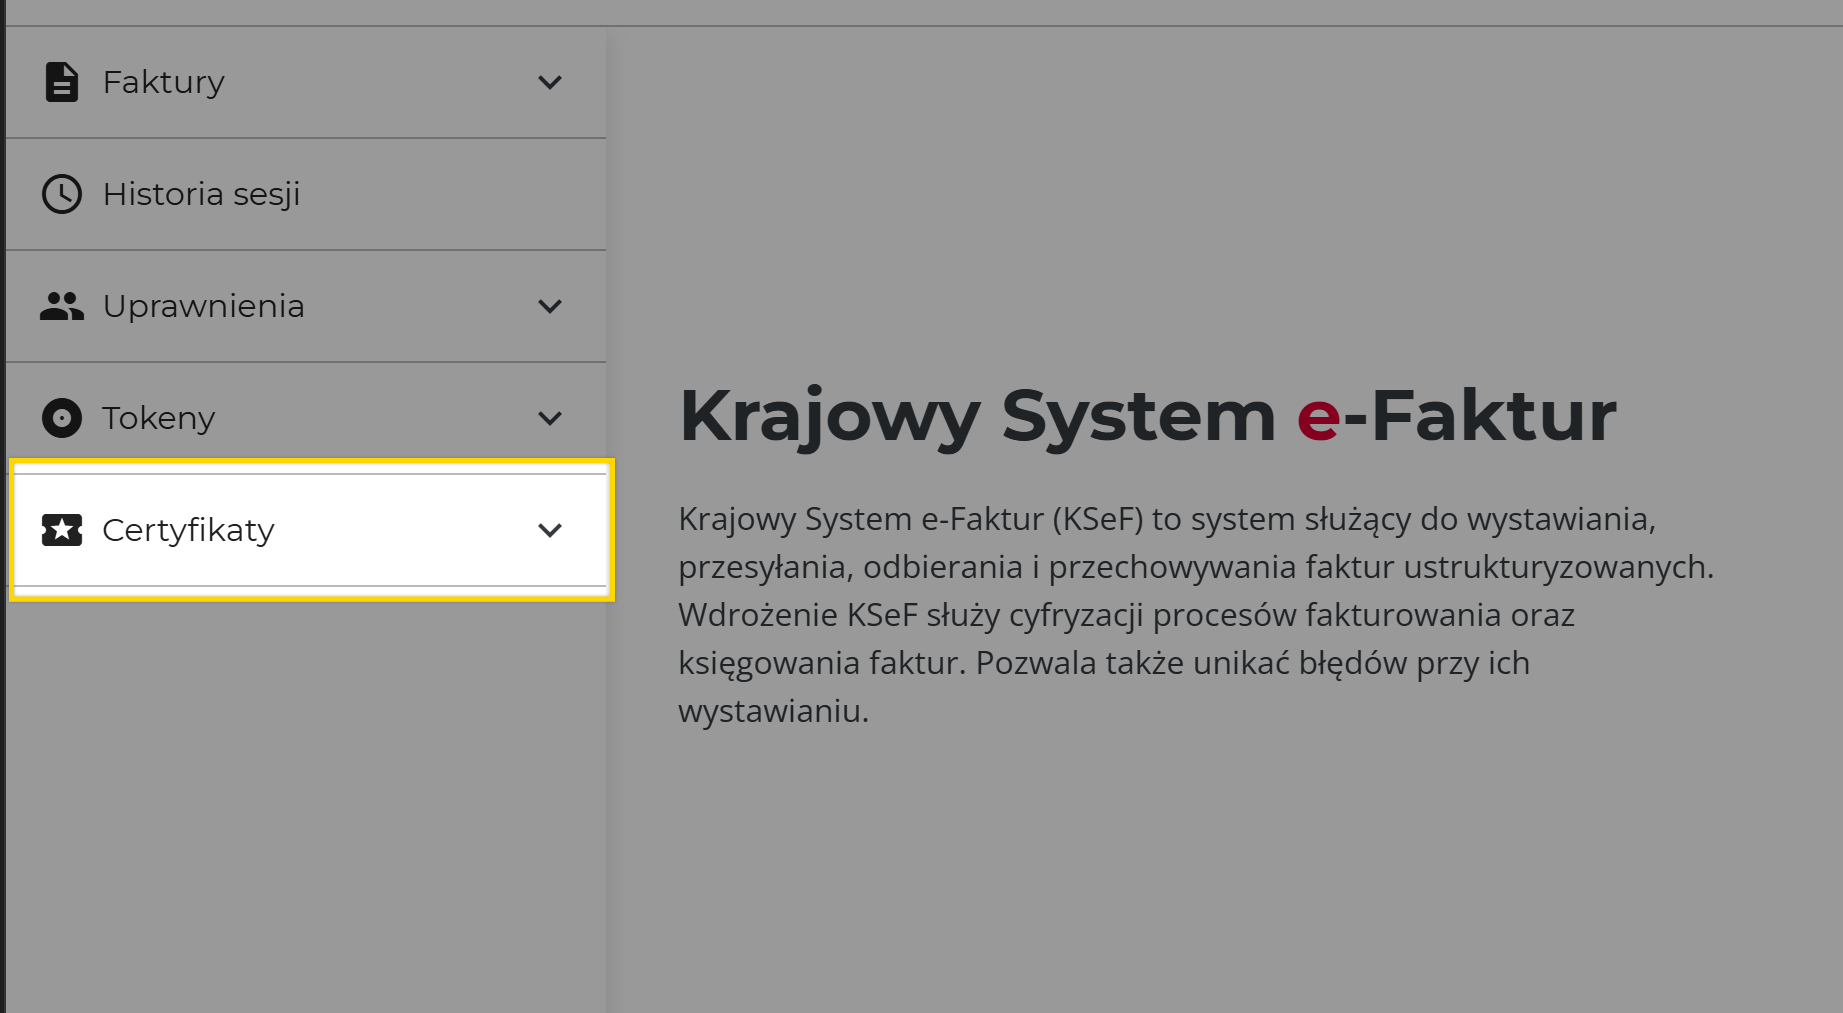The width and height of the screenshot is (1843, 1013).
Task: Click the paragraph starting 'Krajowy System e-Faktur (KSeF)'
Action: (x=1196, y=615)
